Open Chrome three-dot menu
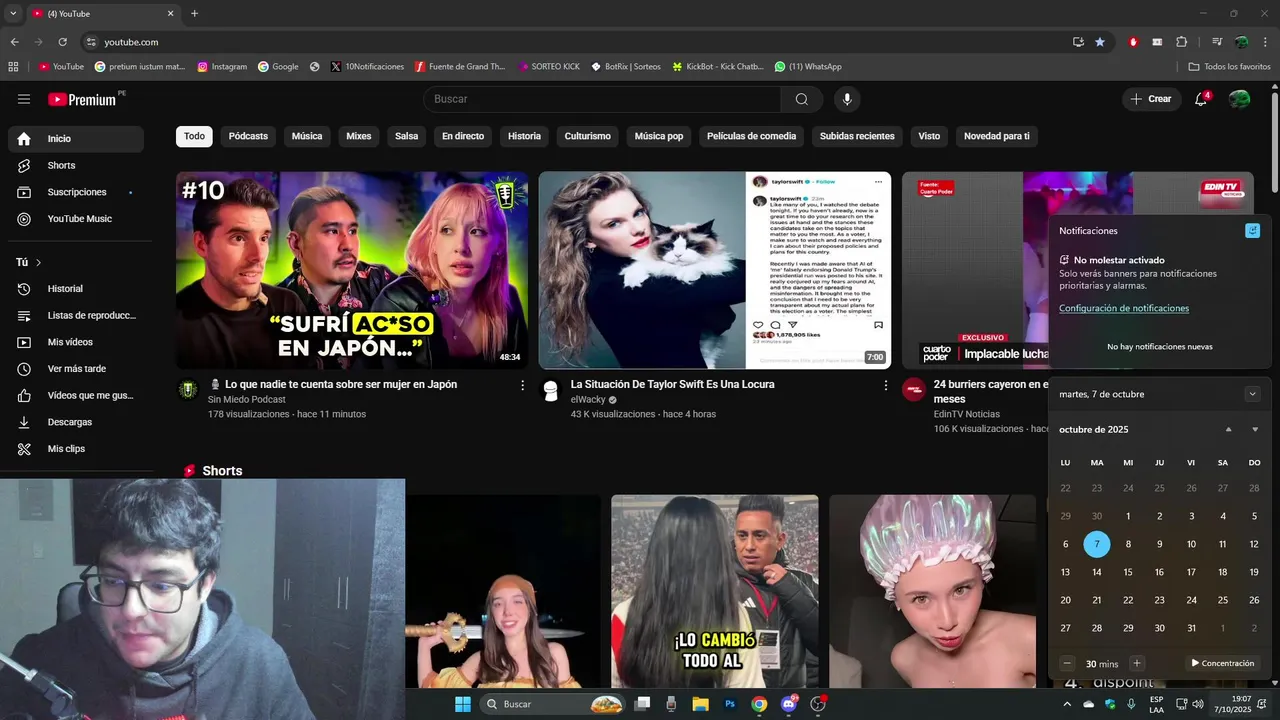The width and height of the screenshot is (1280, 720). pos(1264,42)
